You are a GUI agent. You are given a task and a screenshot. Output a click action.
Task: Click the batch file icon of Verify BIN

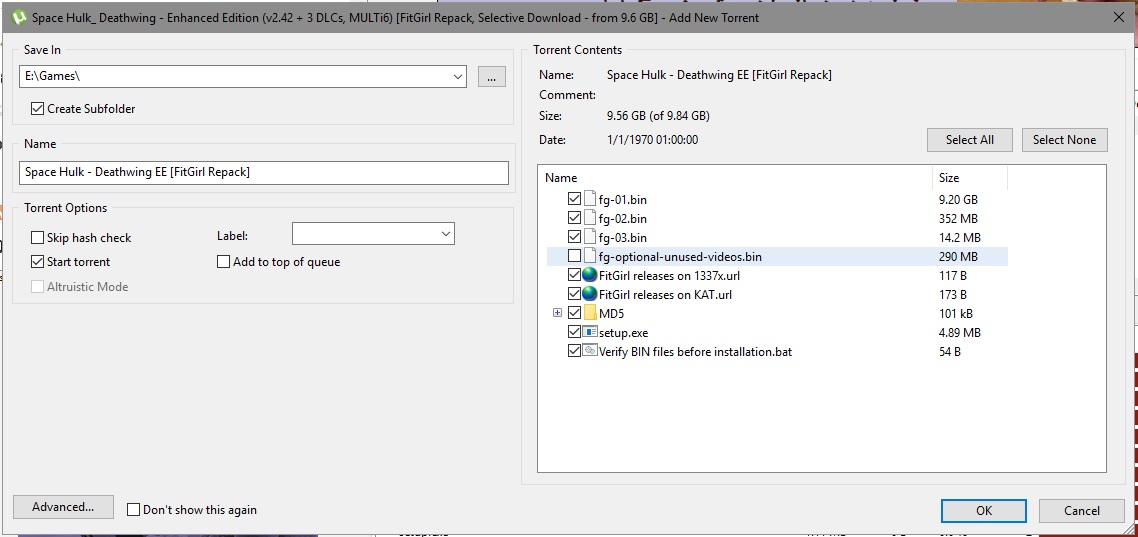pyautogui.click(x=590, y=351)
